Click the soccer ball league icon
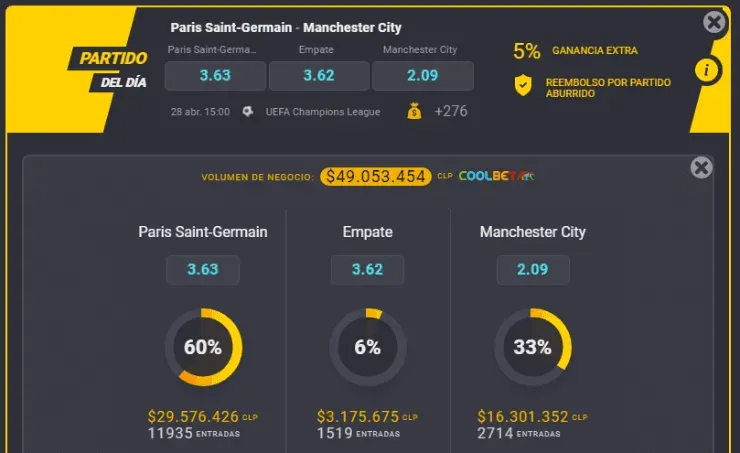Screen dimensions: 740x453 [249, 112]
